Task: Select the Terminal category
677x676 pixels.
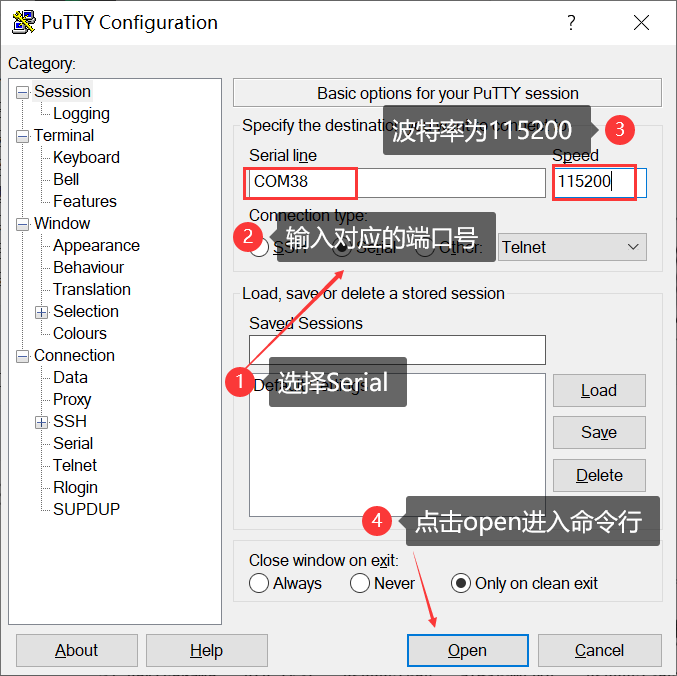Action: 64,136
